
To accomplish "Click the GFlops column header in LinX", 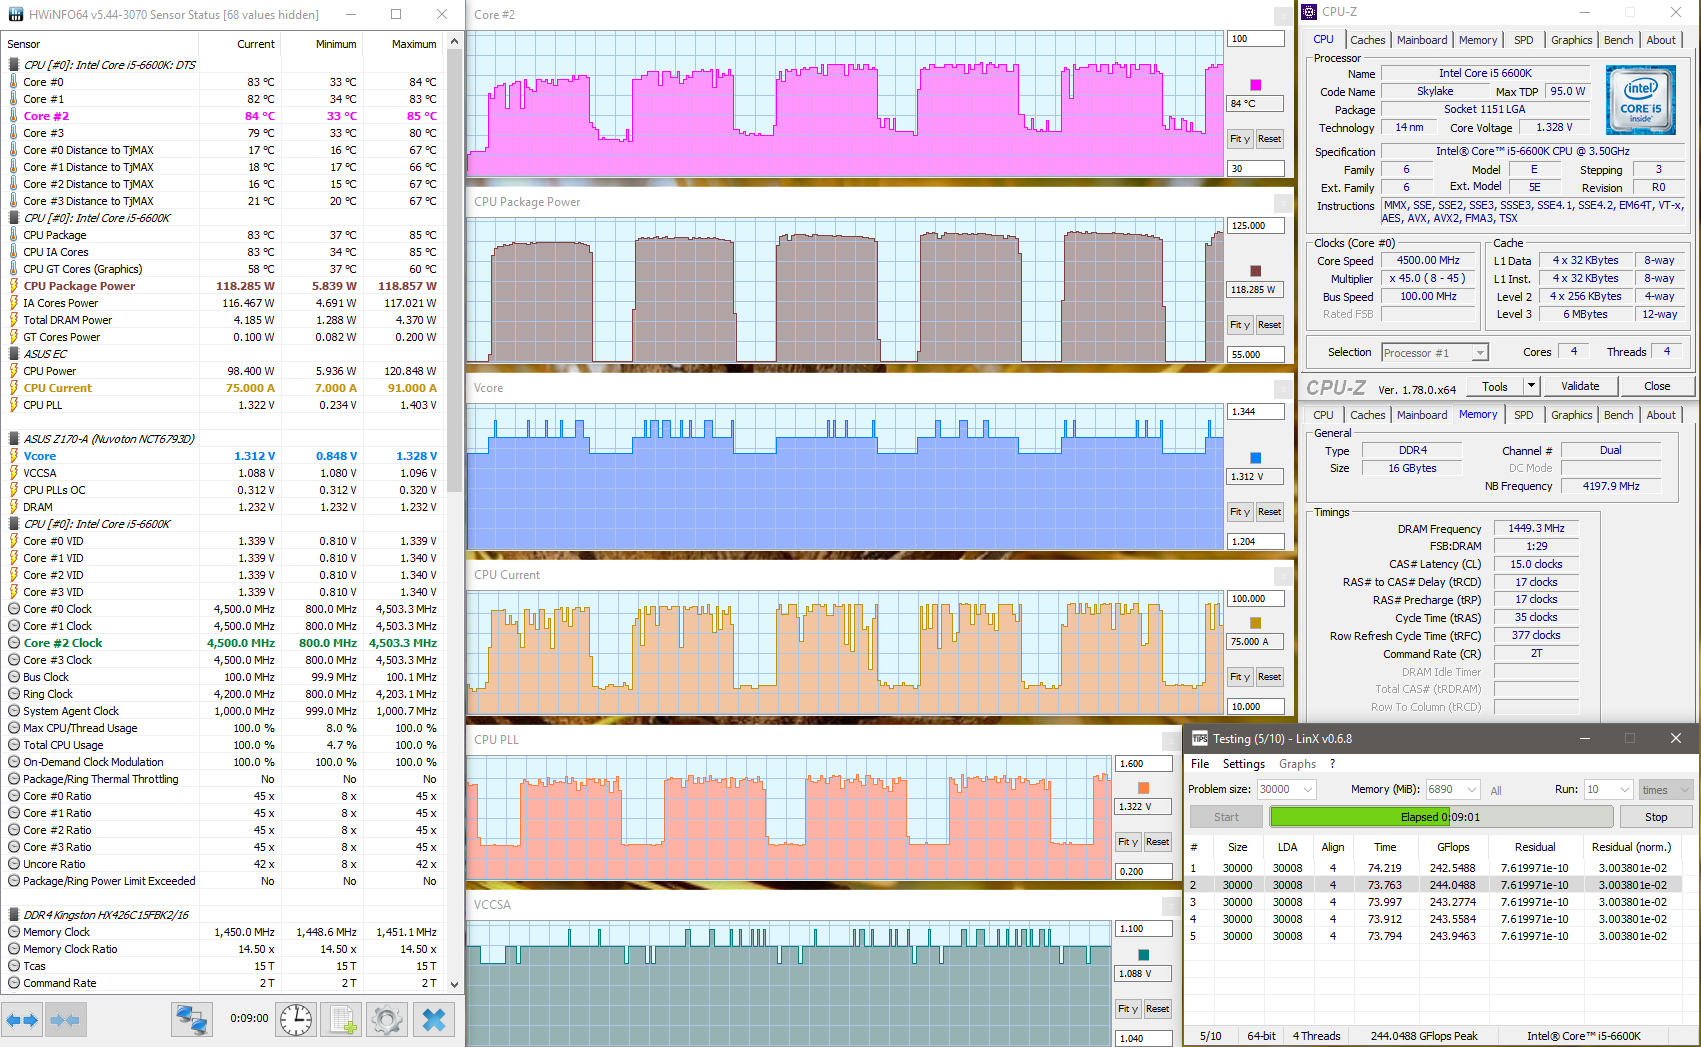I will coord(1453,847).
